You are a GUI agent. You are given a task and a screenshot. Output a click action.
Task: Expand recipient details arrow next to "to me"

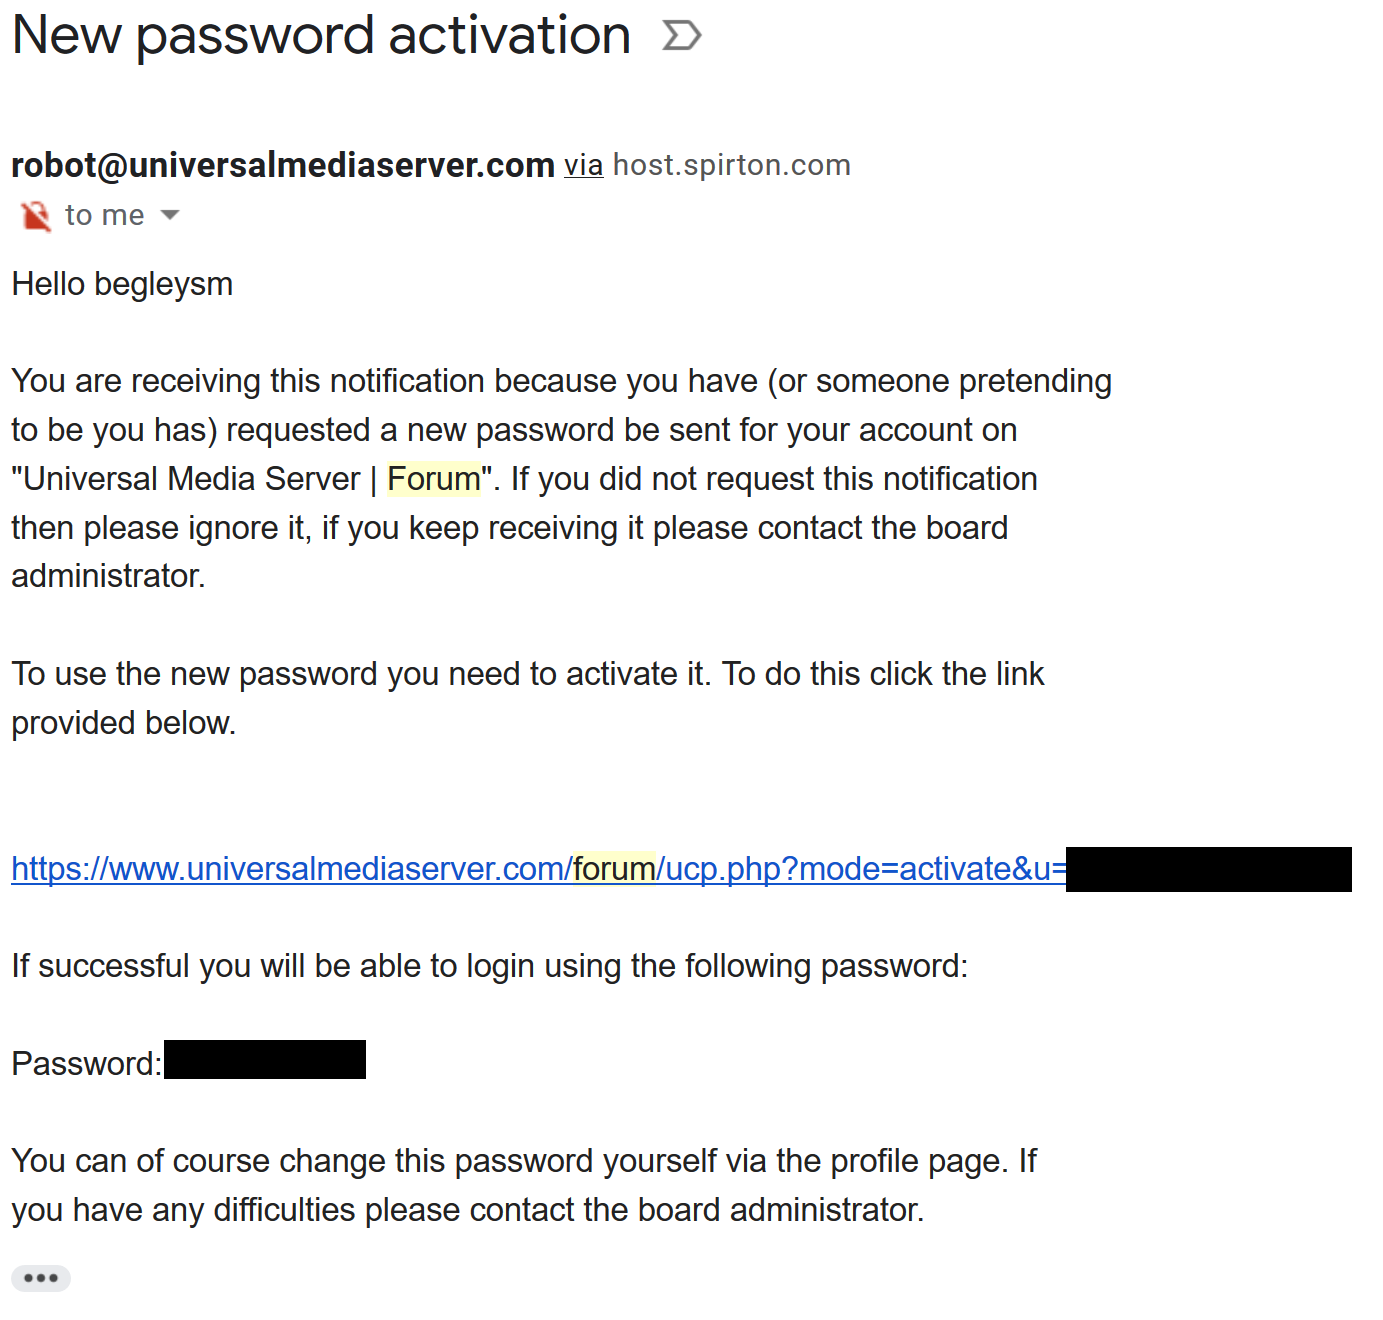(170, 215)
